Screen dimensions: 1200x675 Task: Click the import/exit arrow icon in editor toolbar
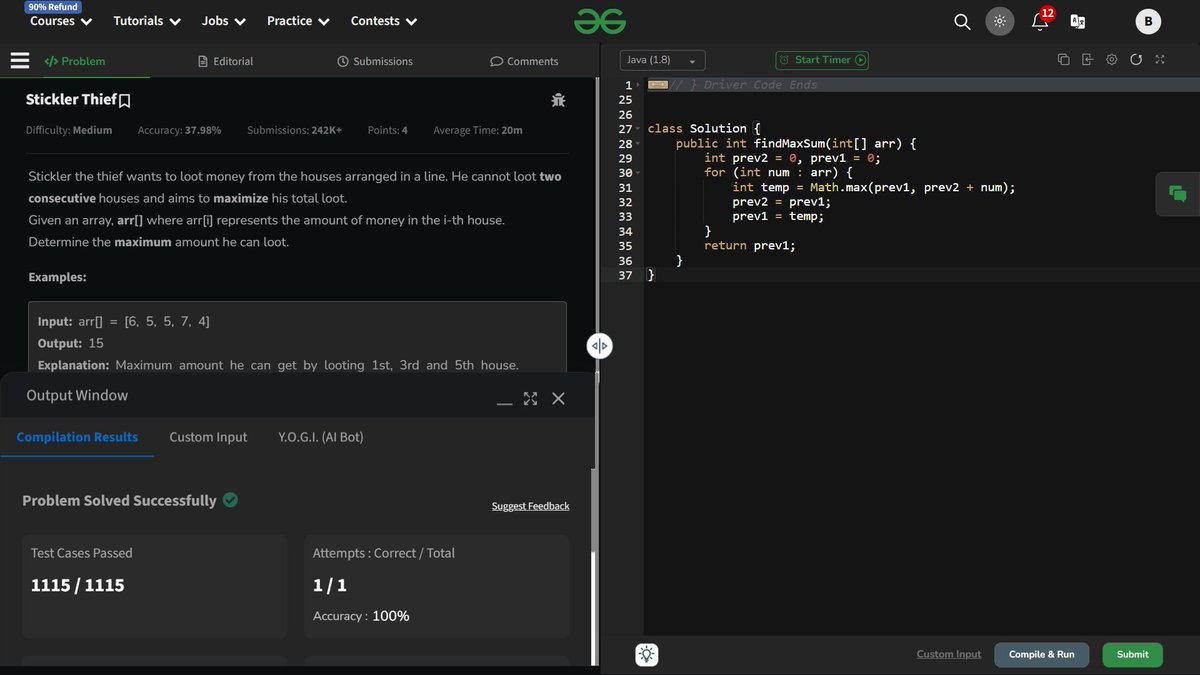tap(1088, 60)
